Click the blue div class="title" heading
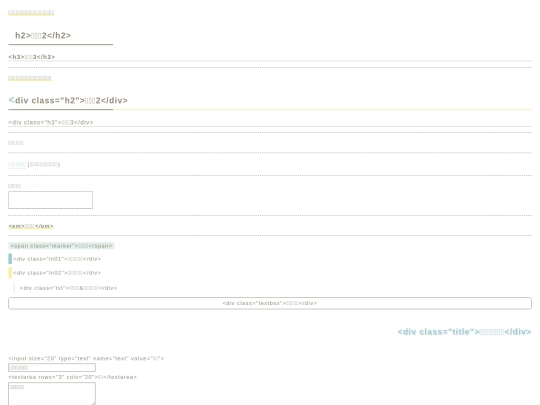The width and height of the screenshot is (540, 405). (464, 332)
